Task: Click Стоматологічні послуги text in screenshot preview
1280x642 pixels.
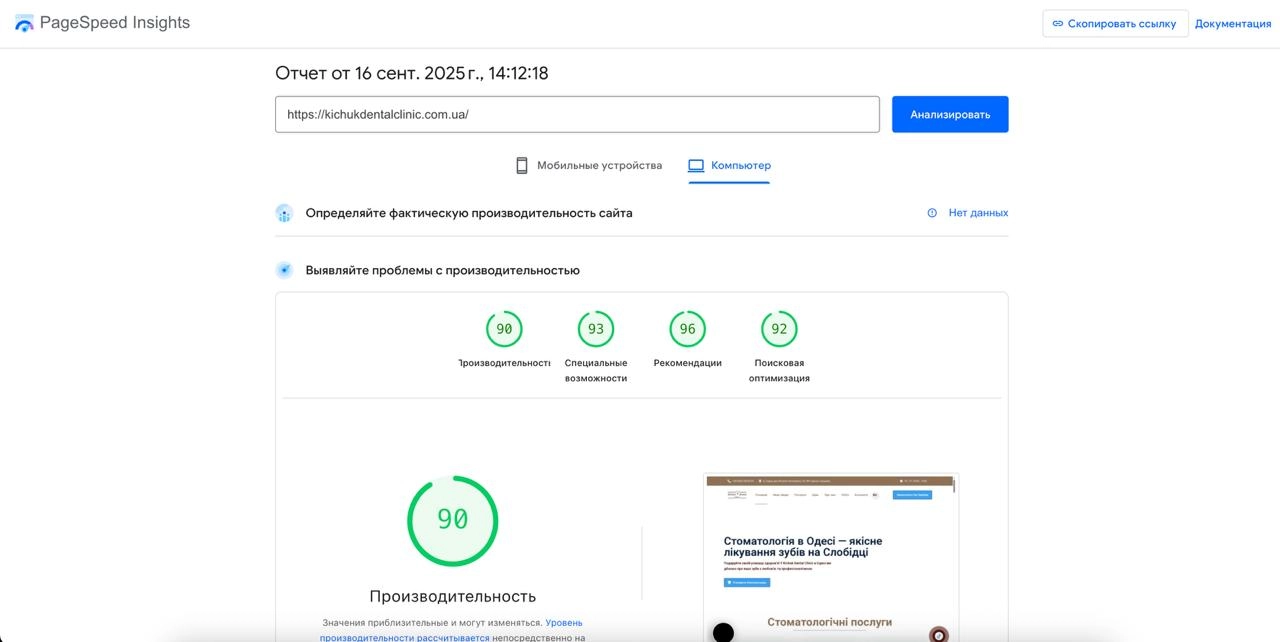Action: (x=830, y=622)
